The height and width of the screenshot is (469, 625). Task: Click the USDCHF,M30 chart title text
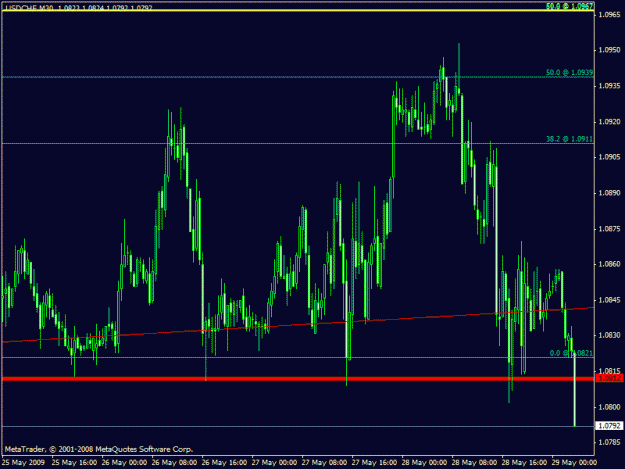tap(79, 7)
